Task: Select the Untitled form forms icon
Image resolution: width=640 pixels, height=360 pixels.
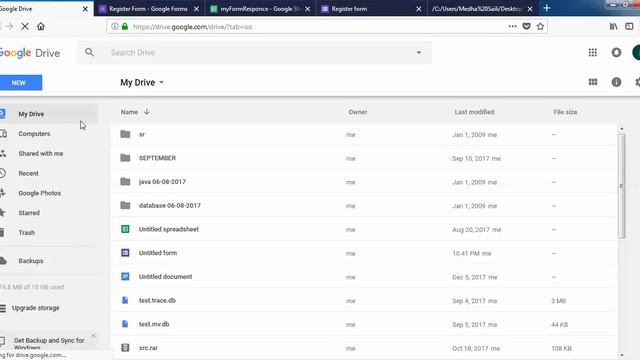Action: coord(125,253)
